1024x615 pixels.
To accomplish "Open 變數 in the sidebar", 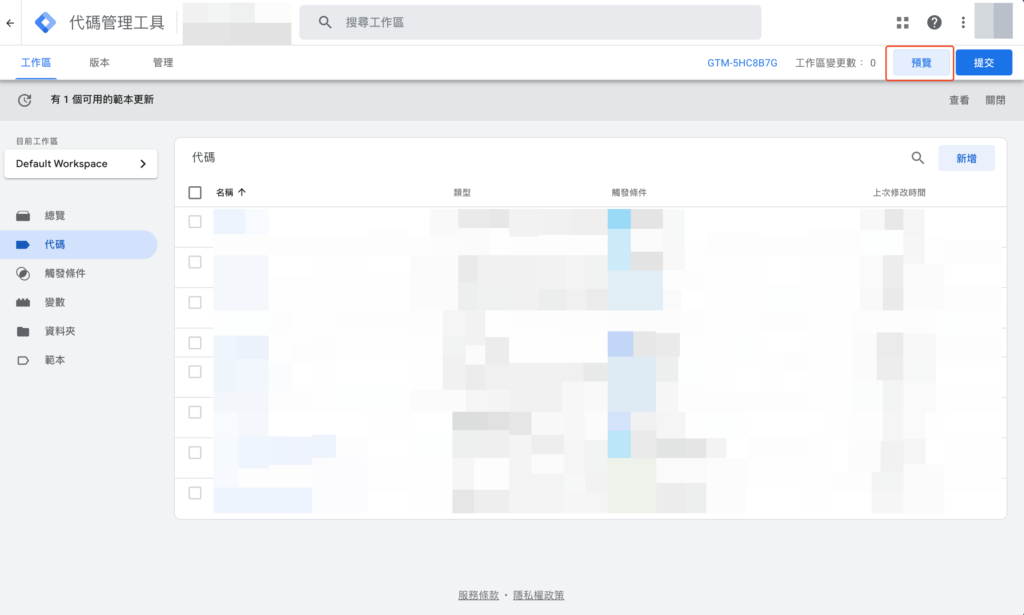I will pos(55,302).
